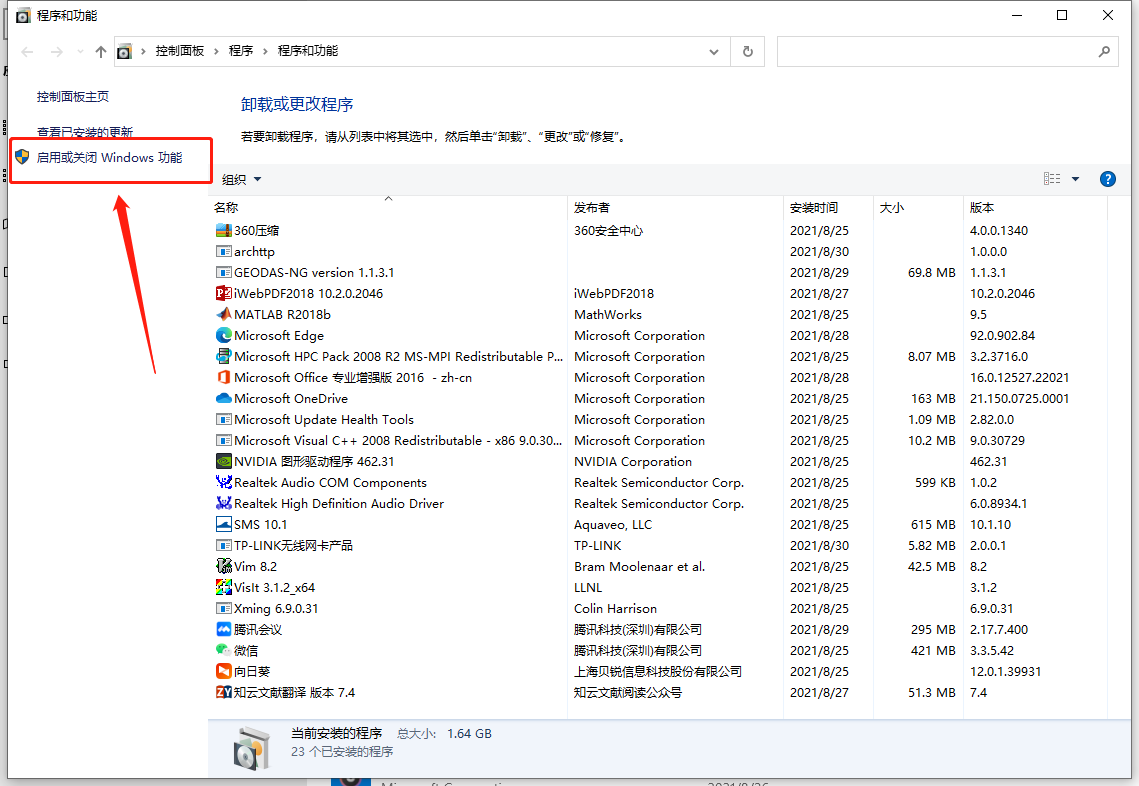Click Realtek High Definition Audio icon
This screenshot has width=1139, height=786.
(x=224, y=503)
